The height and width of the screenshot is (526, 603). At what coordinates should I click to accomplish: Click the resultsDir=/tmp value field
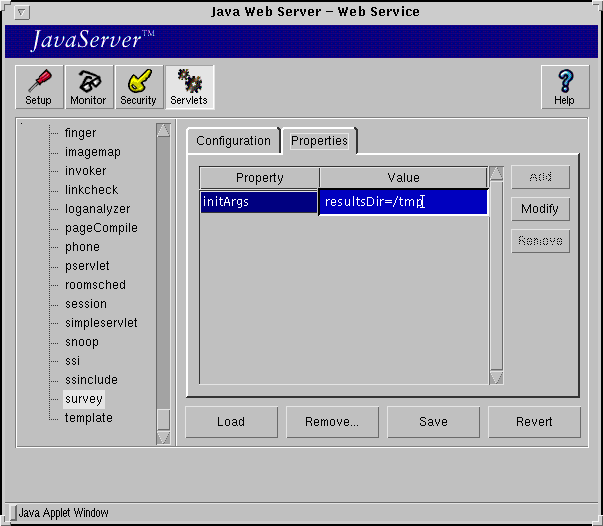click(x=404, y=202)
